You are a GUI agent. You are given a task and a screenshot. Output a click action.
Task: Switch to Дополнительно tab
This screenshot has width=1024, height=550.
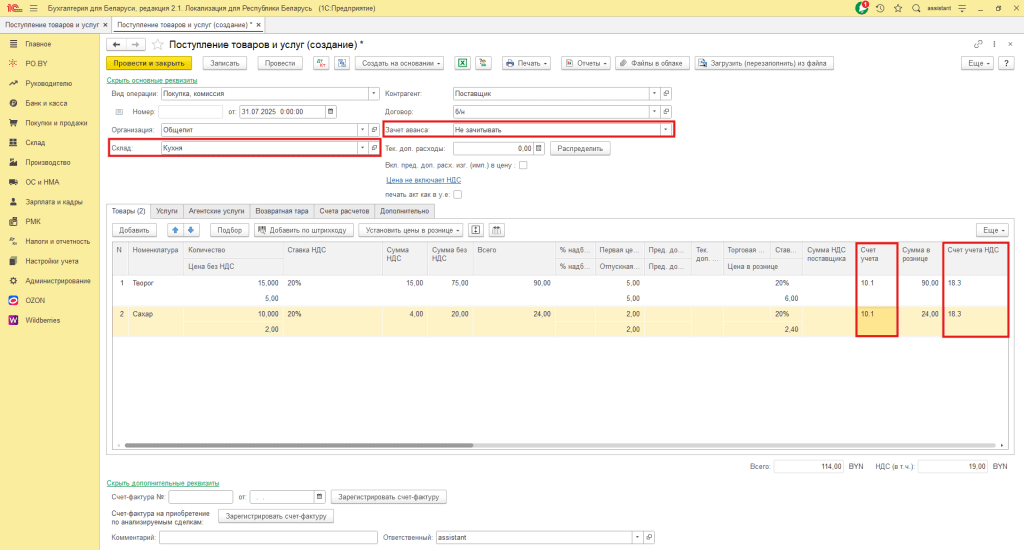point(404,211)
